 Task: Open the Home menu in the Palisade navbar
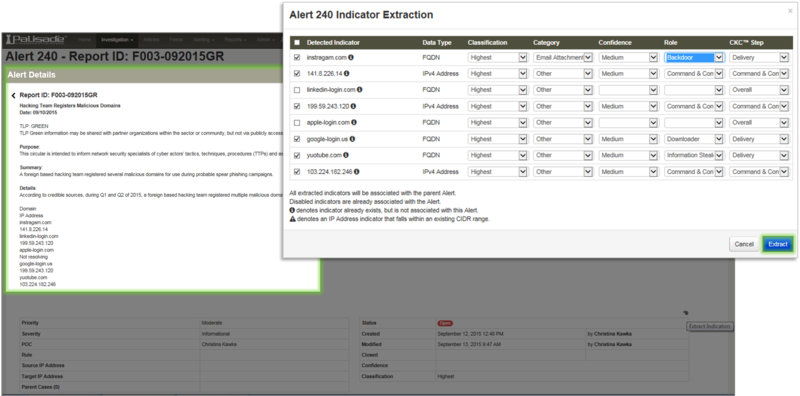coord(84,39)
